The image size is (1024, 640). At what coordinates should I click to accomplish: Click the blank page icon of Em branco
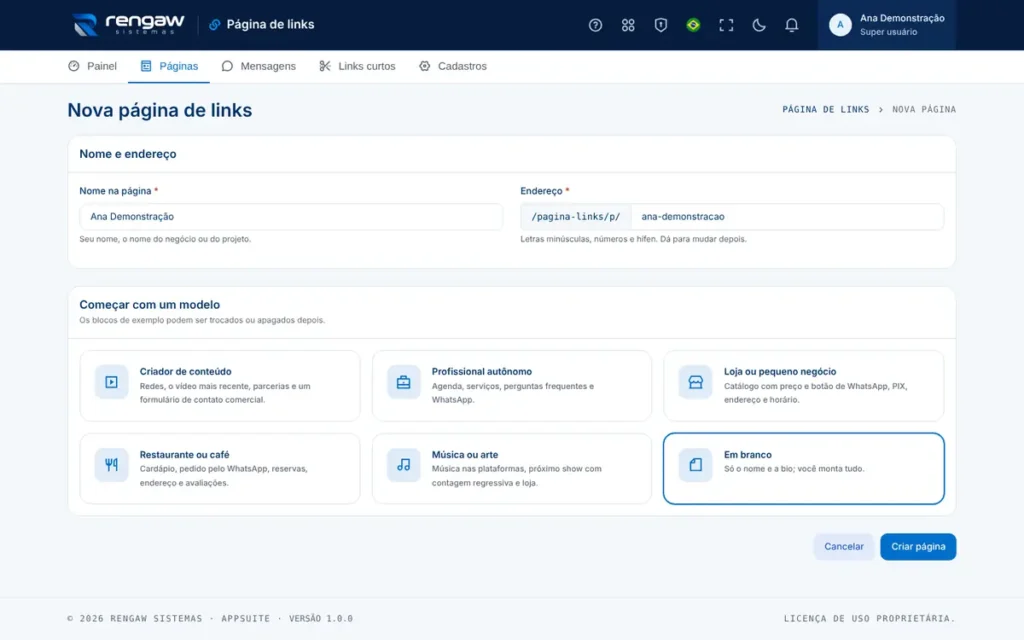pyautogui.click(x=696, y=465)
